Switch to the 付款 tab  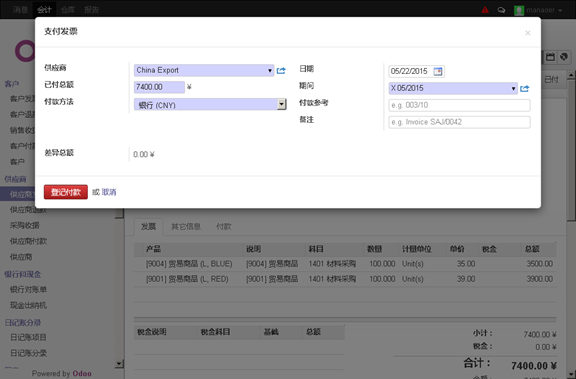(x=224, y=227)
